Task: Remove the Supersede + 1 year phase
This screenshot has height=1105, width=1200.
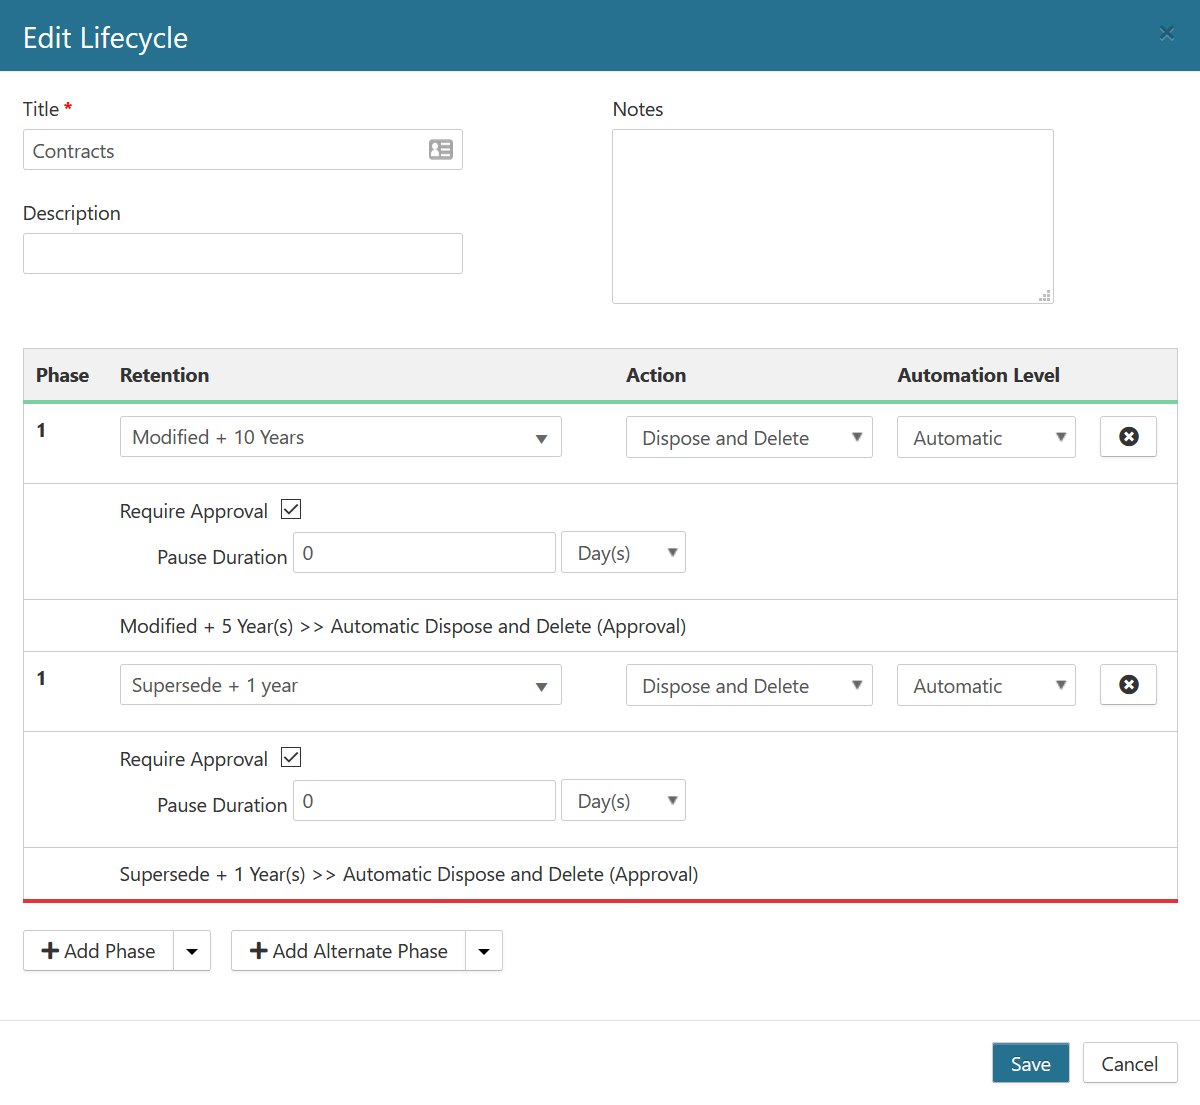Action: tap(1128, 685)
